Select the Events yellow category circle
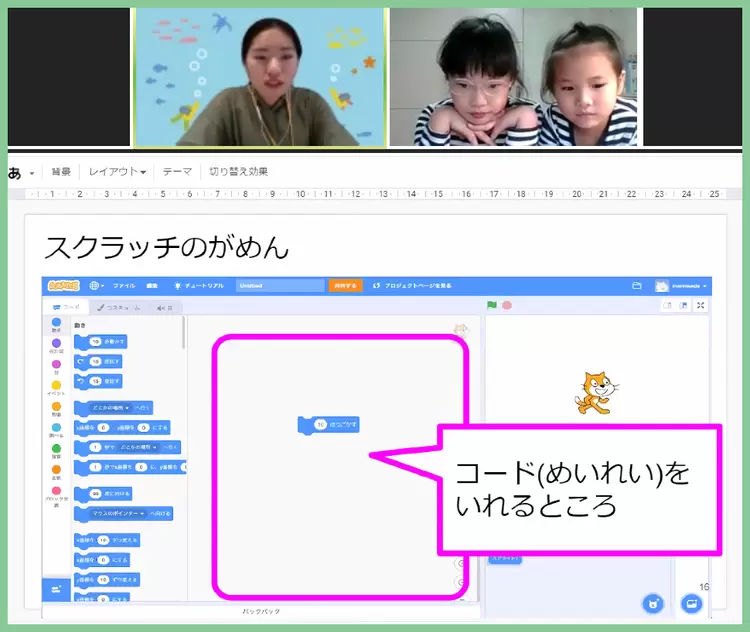The height and width of the screenshot is (632, 750). click(56, 385)
